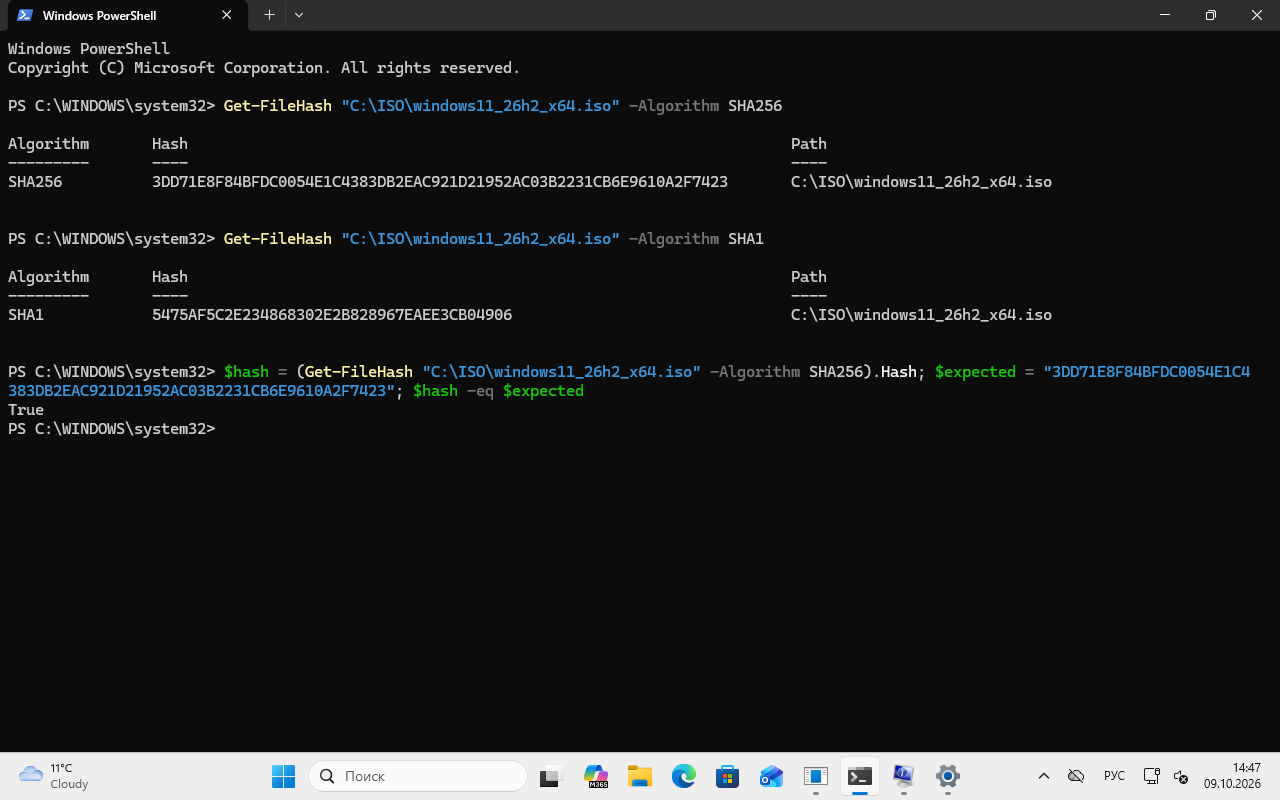
Task: Open File Explorer from the taskbar
Action: (640, 776)
